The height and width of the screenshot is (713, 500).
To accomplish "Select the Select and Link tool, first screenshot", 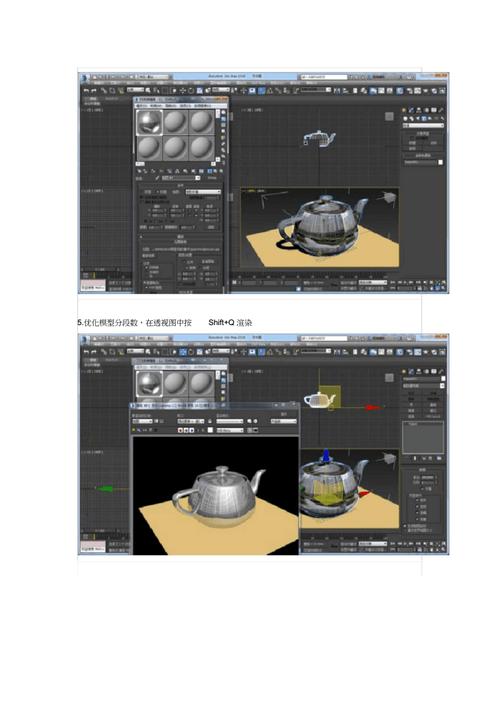I will pyautogui.click(x=104, y=91).
